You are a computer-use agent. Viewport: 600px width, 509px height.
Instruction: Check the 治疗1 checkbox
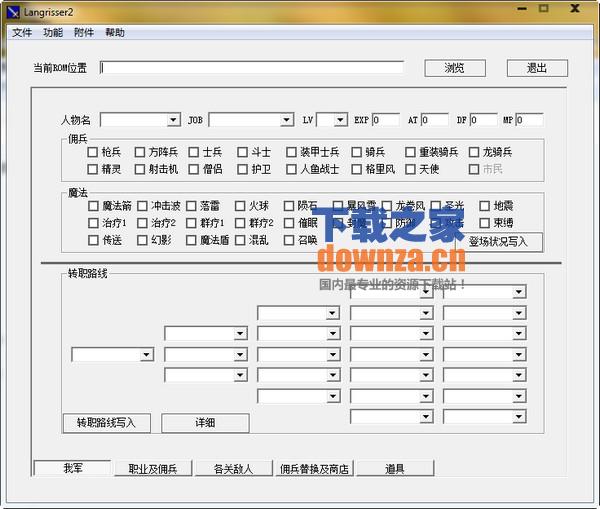93,223
